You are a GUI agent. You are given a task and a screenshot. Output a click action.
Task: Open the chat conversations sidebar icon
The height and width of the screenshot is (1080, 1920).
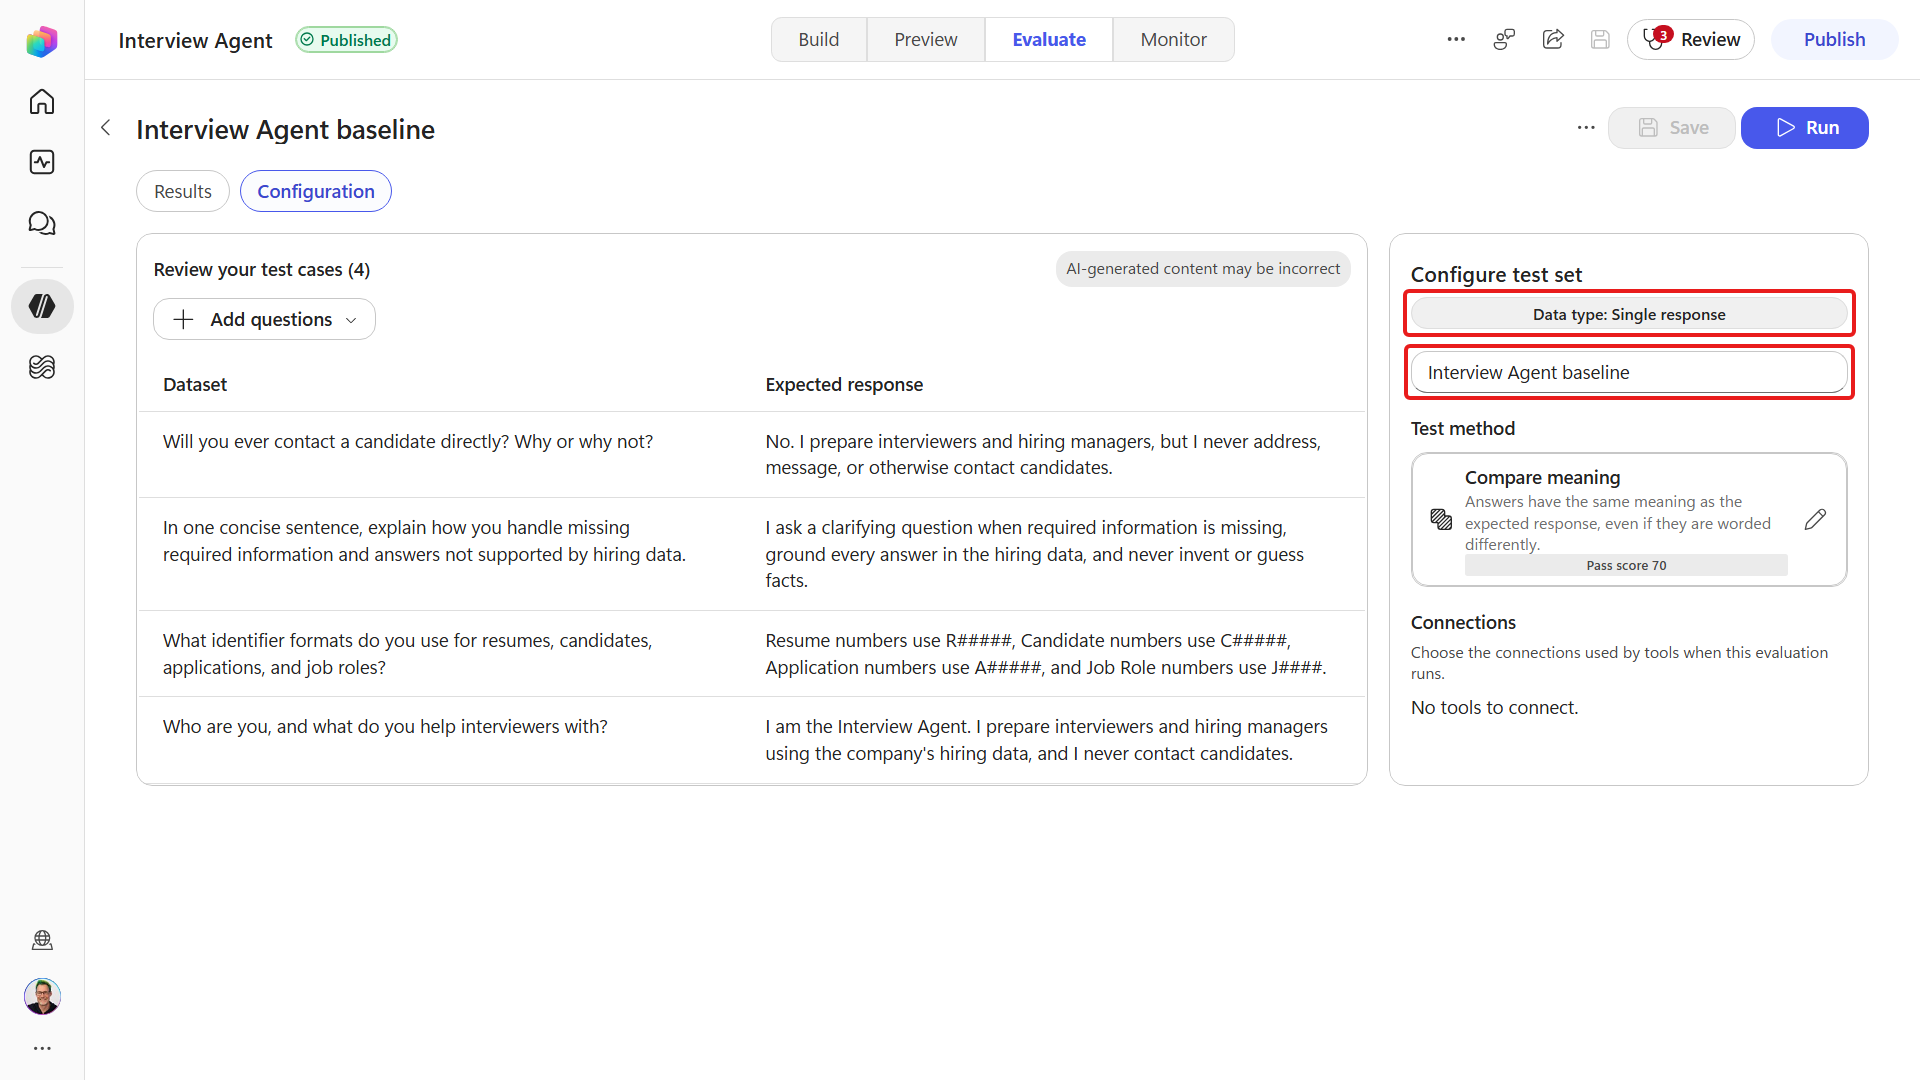pos(42,223)
